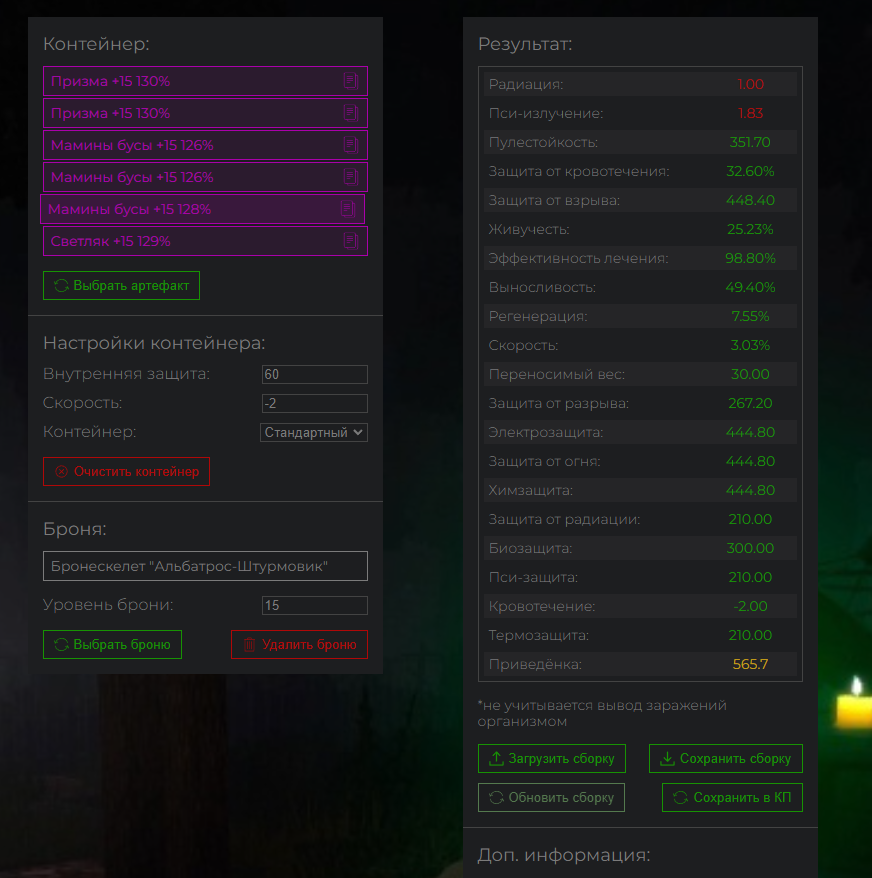Screen dimensions: 872x878
Task: Click Обновить сборку button
Action: point(551,797)
